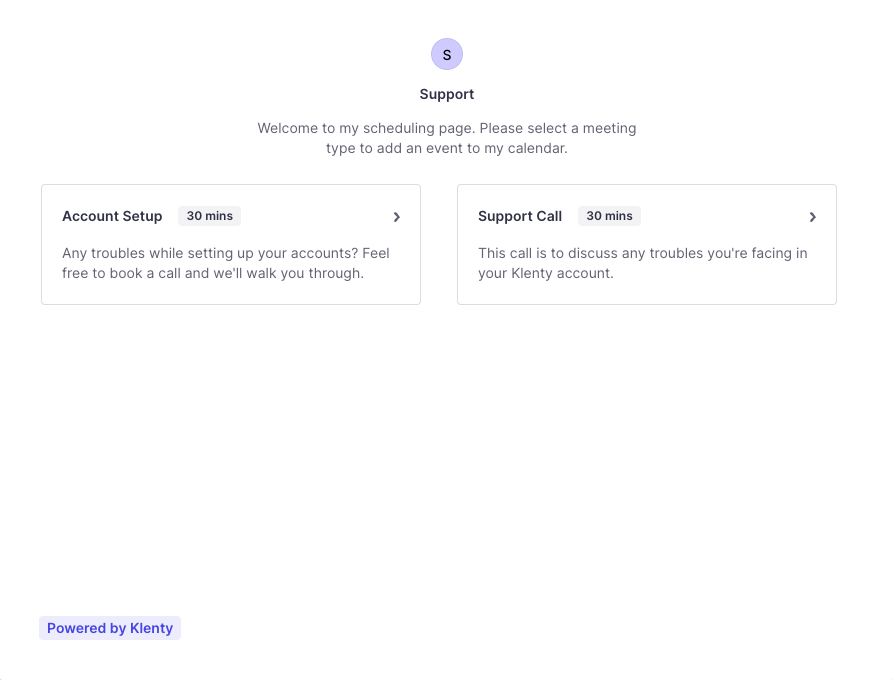Image resolution: width=893 pixels, height=680 pixels.
Task: Select the Account Setup meeting title
Action: click(x=112, y=216)
